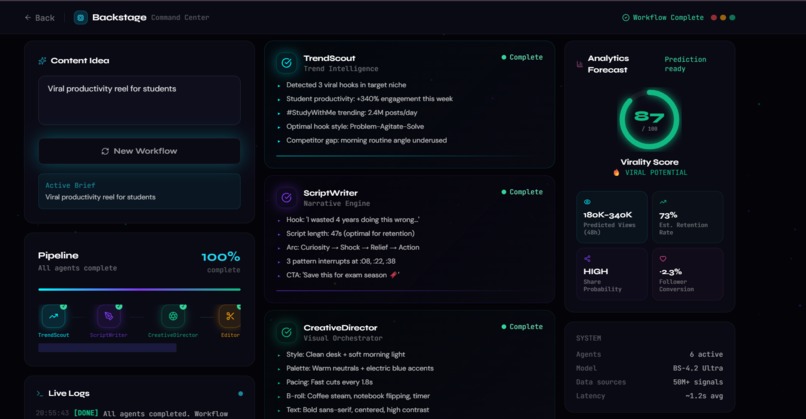Viewport: 806px width, 419px height.
Task: Click the '6 active' agents value
Action: point(706,354)
